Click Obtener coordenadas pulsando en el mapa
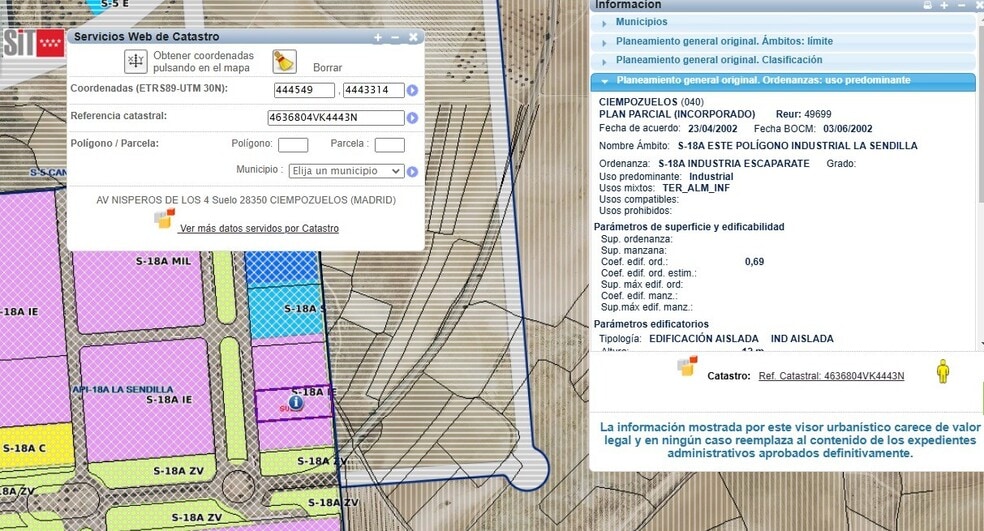The height and width of the screenshot is (531, 984). click(x=203, y=62)
